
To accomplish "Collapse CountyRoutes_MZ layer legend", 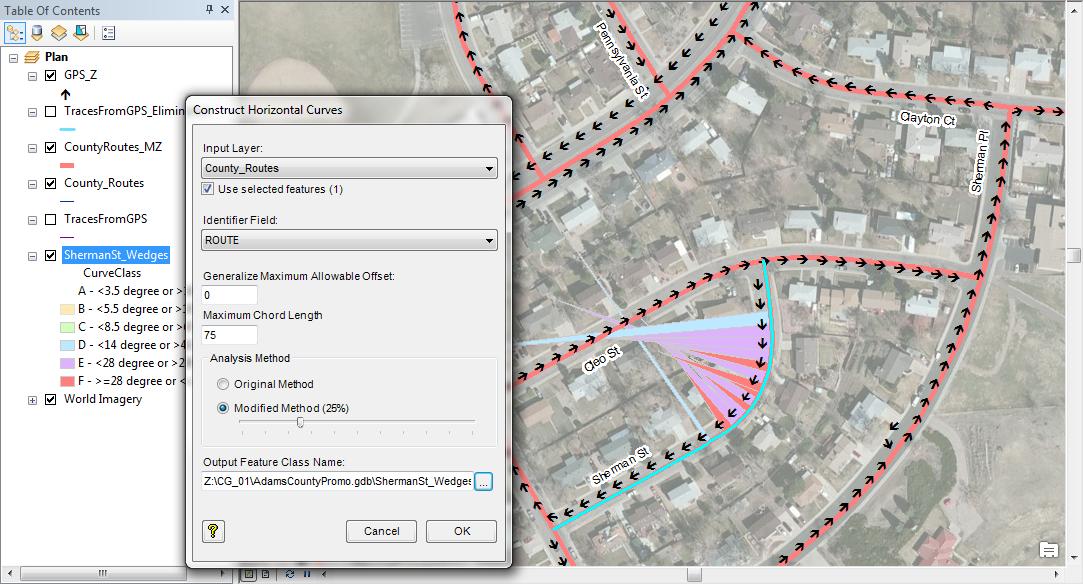I will pos(32,148).
